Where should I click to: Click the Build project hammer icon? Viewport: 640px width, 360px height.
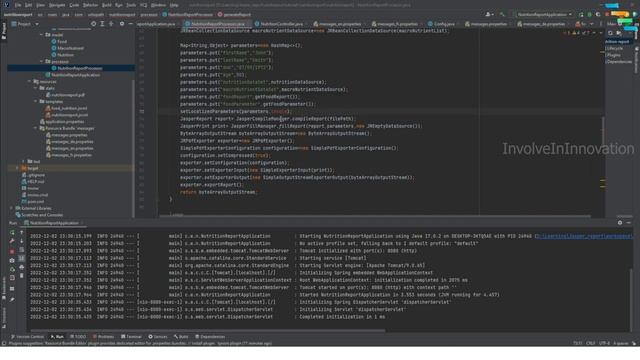[502, 15]
